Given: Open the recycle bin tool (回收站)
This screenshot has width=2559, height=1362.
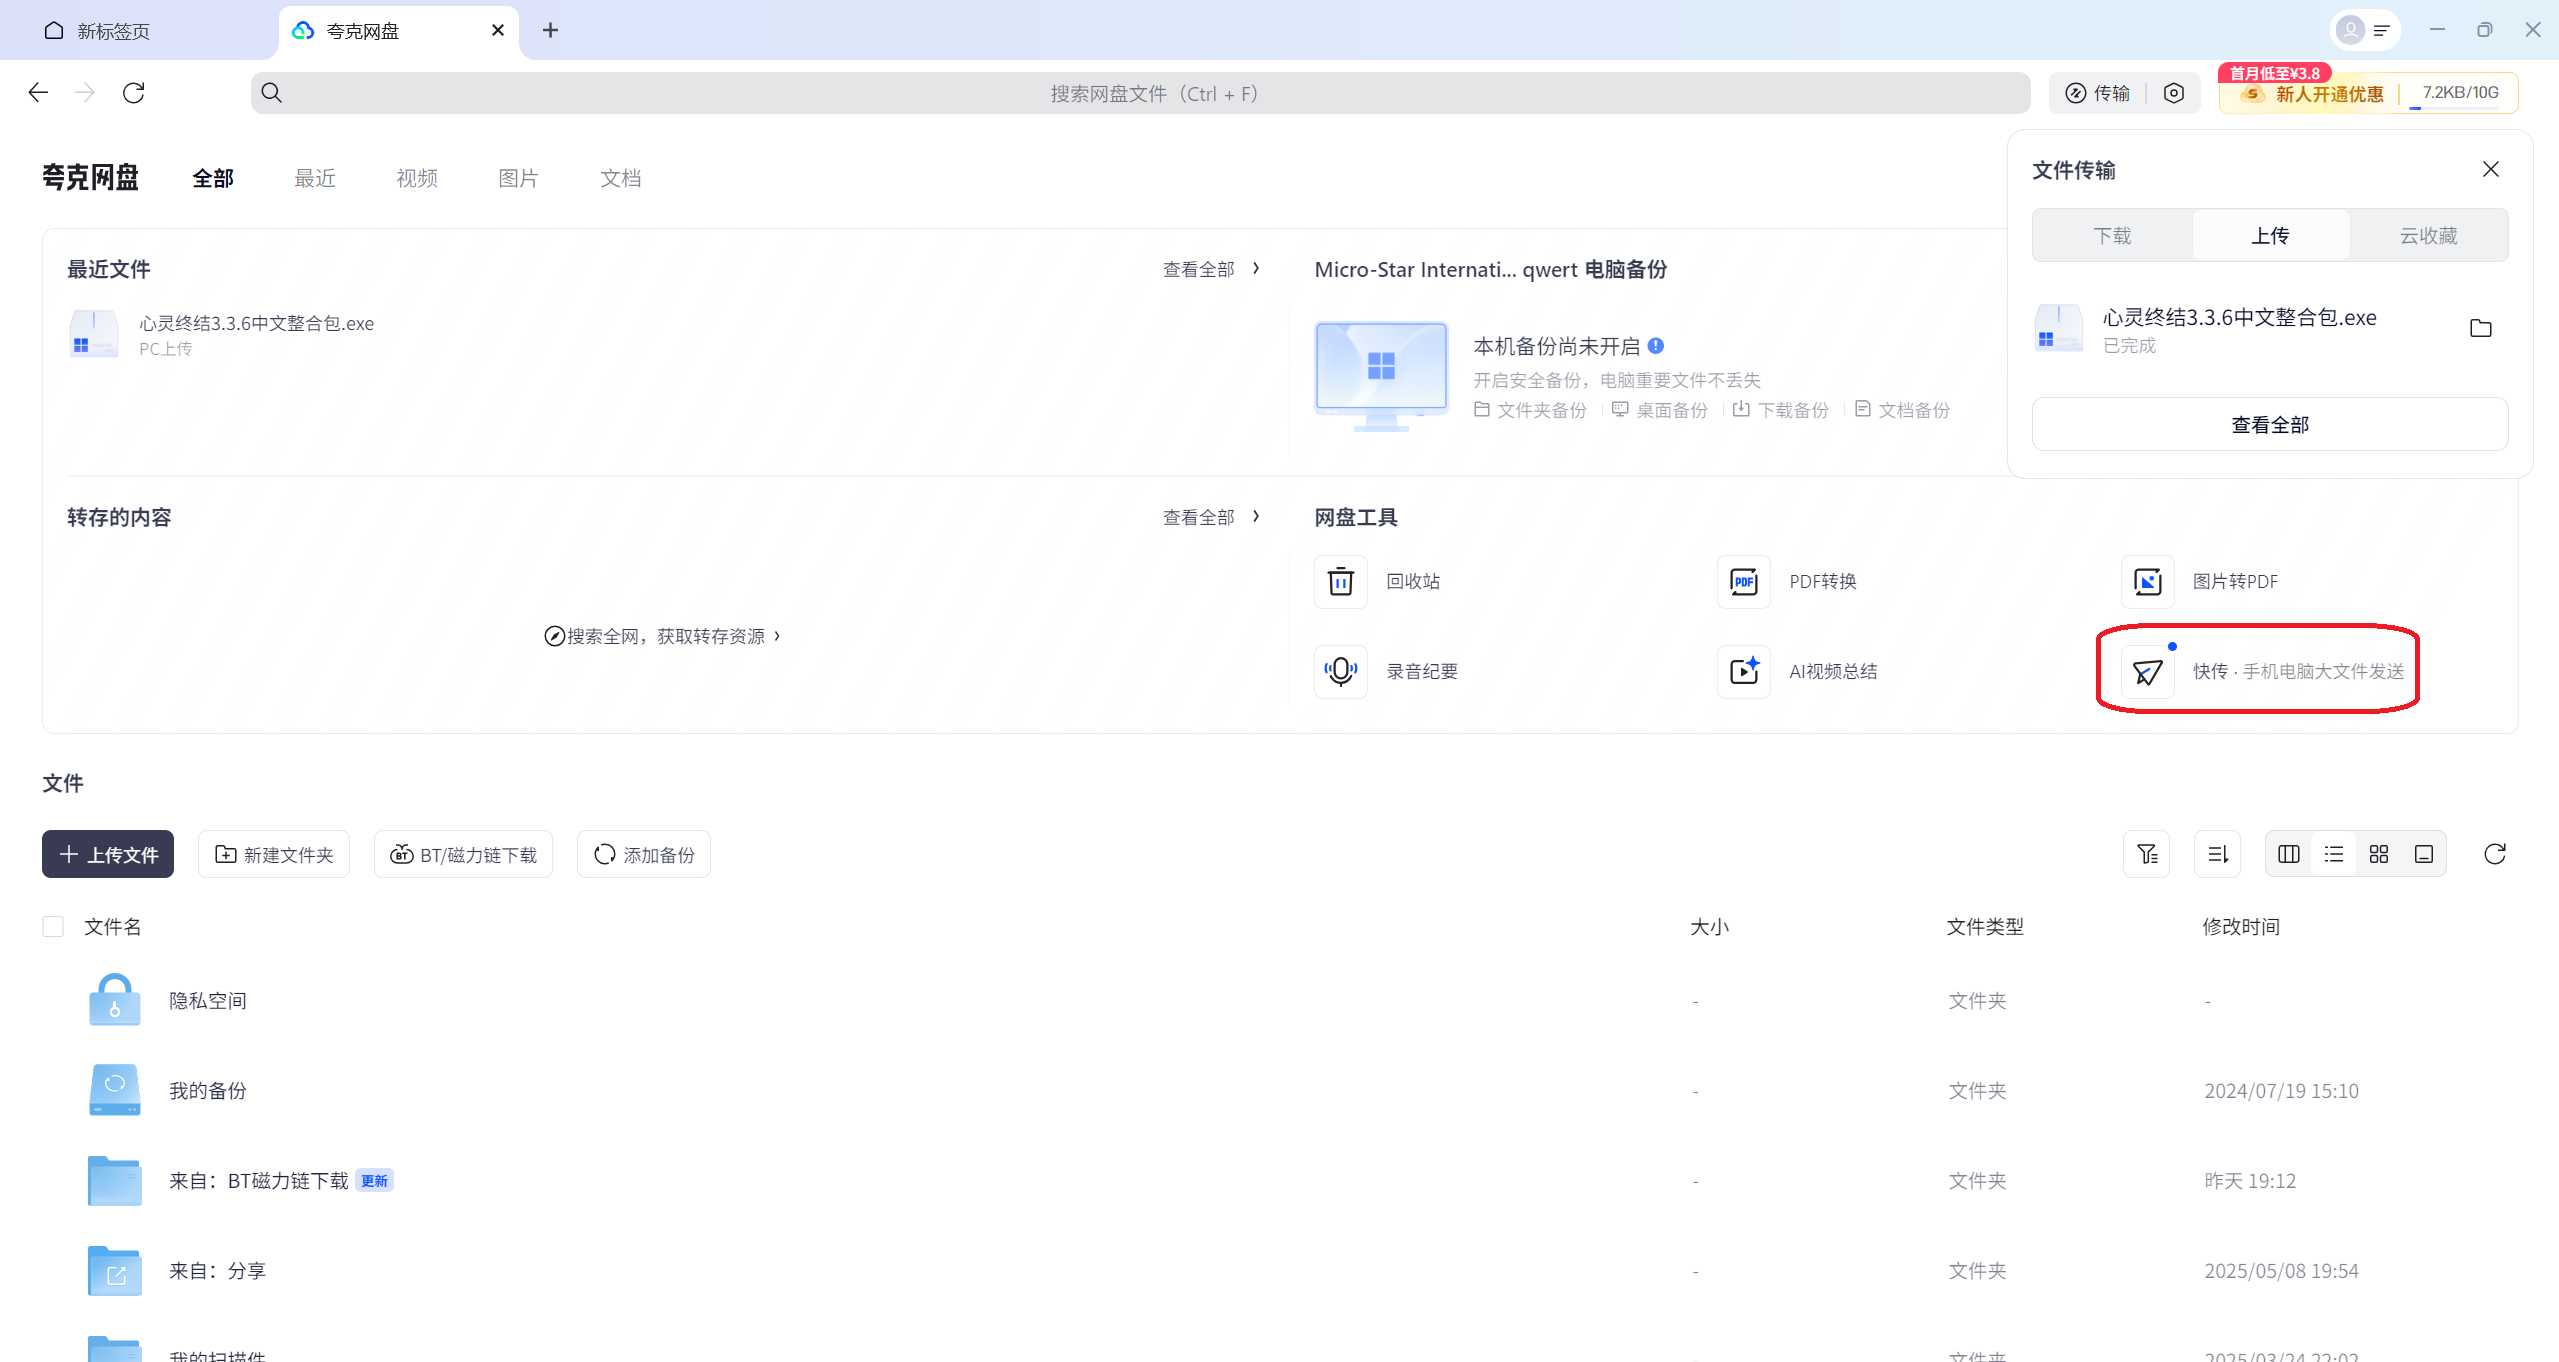Looking at the screenshot, I should 1378,582.
